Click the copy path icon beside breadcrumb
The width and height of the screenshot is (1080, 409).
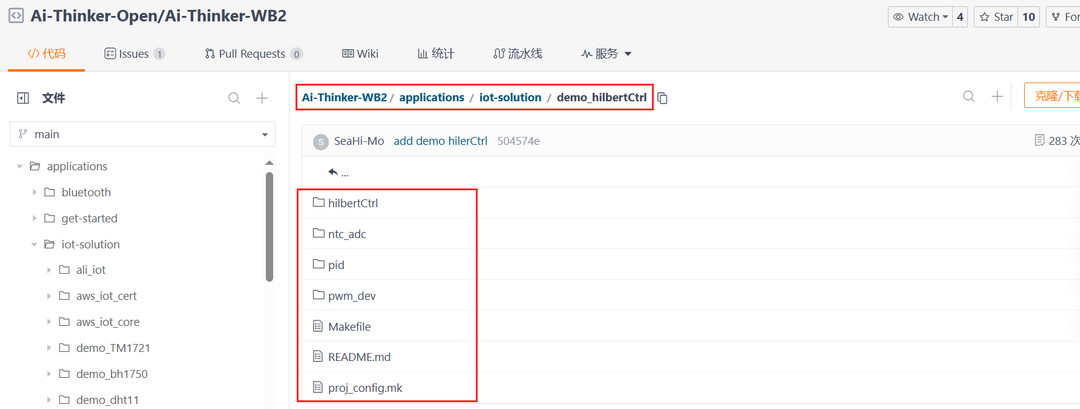click(x=662, y=98)
